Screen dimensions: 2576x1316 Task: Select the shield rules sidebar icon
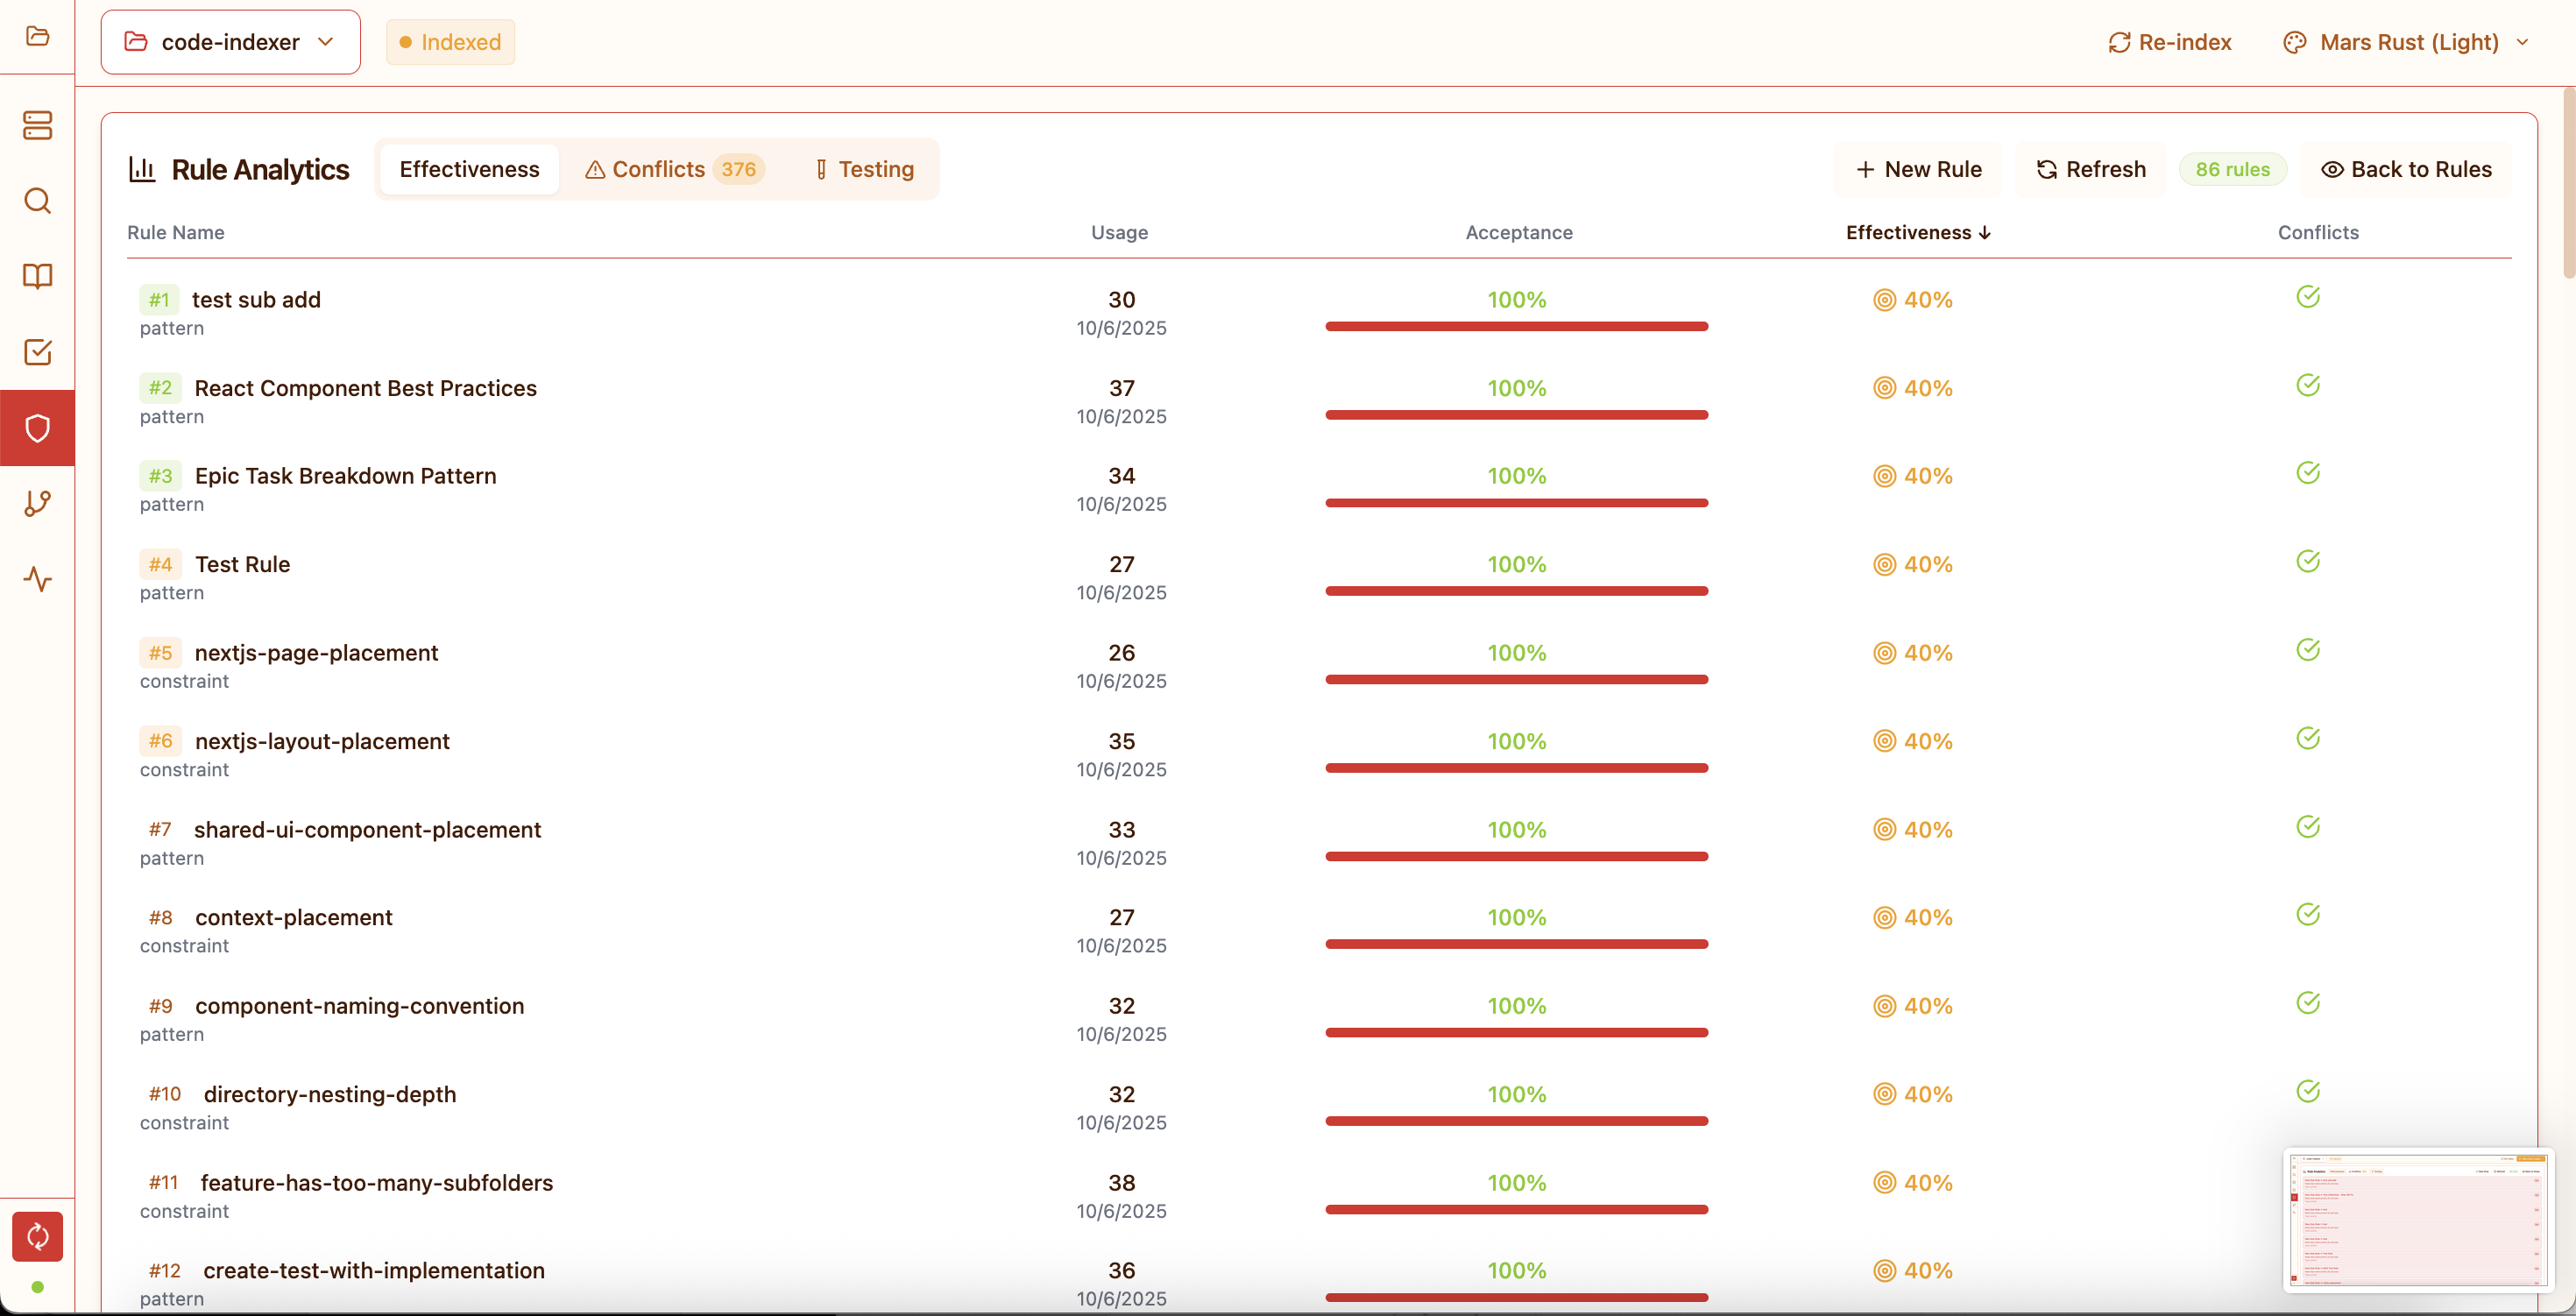[37, 428]
